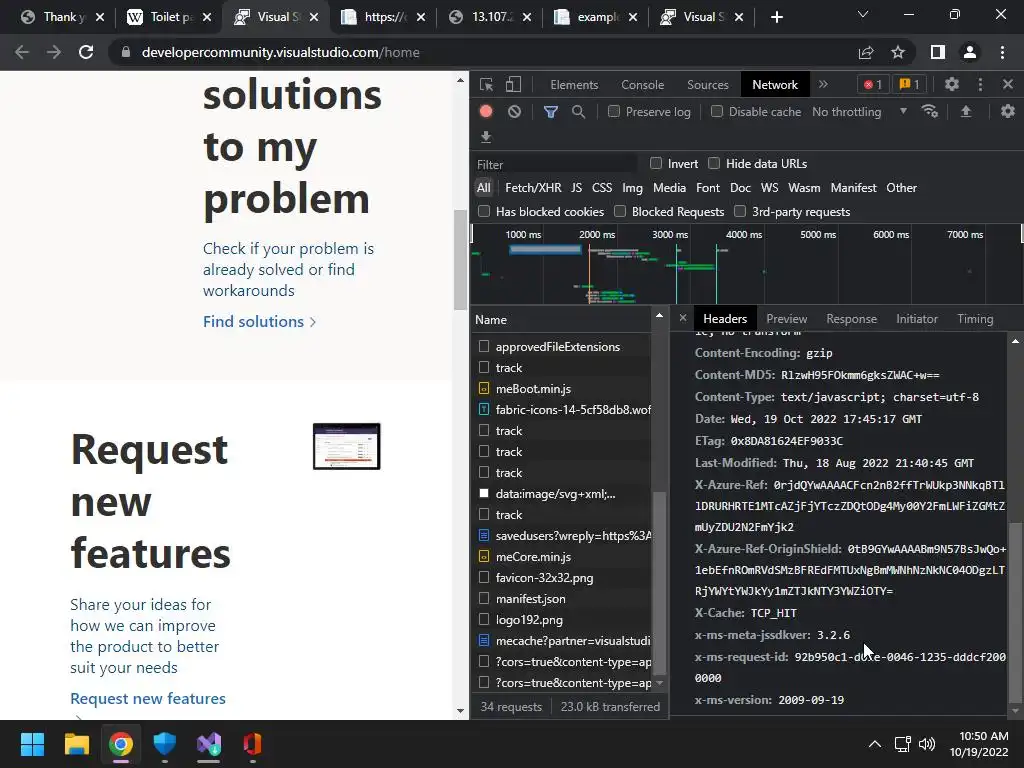Open File Explorer from taskbar

tap(76, 744)
